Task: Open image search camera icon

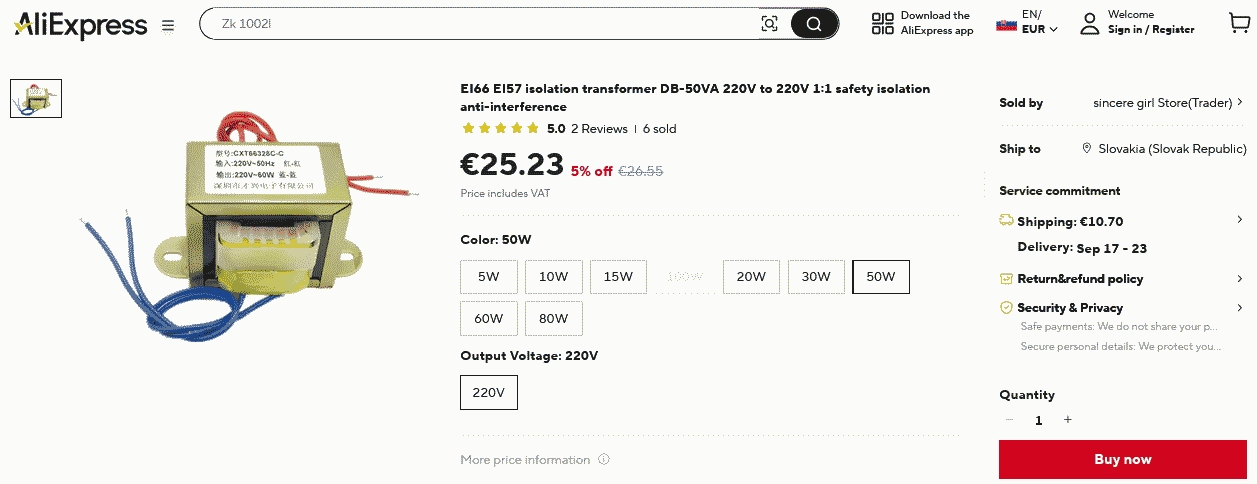Action: click(x=769, y=24)
